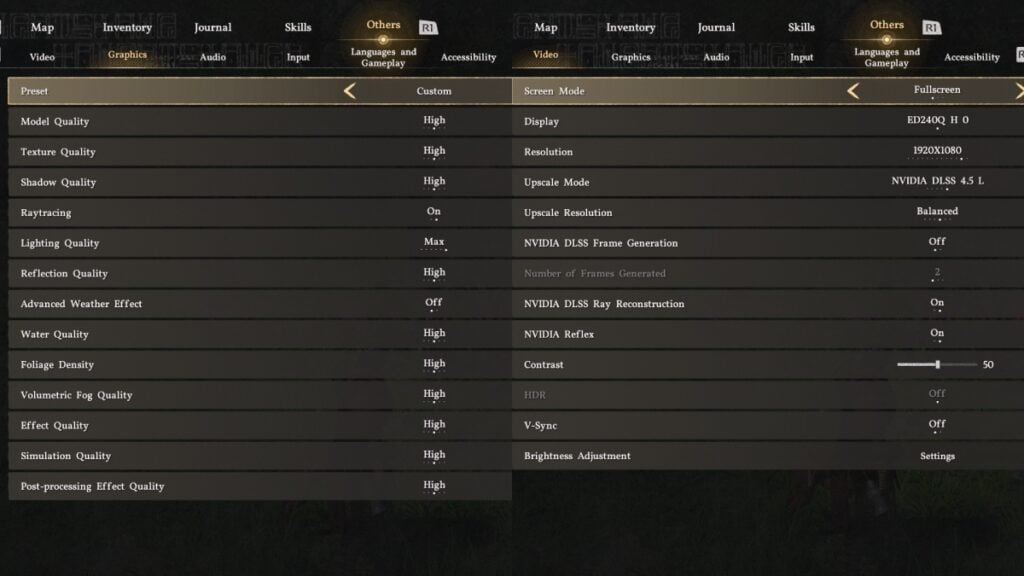The image size is (1024, 576).
Task: Click the left arrow on the Preset row
Action: 349,90
